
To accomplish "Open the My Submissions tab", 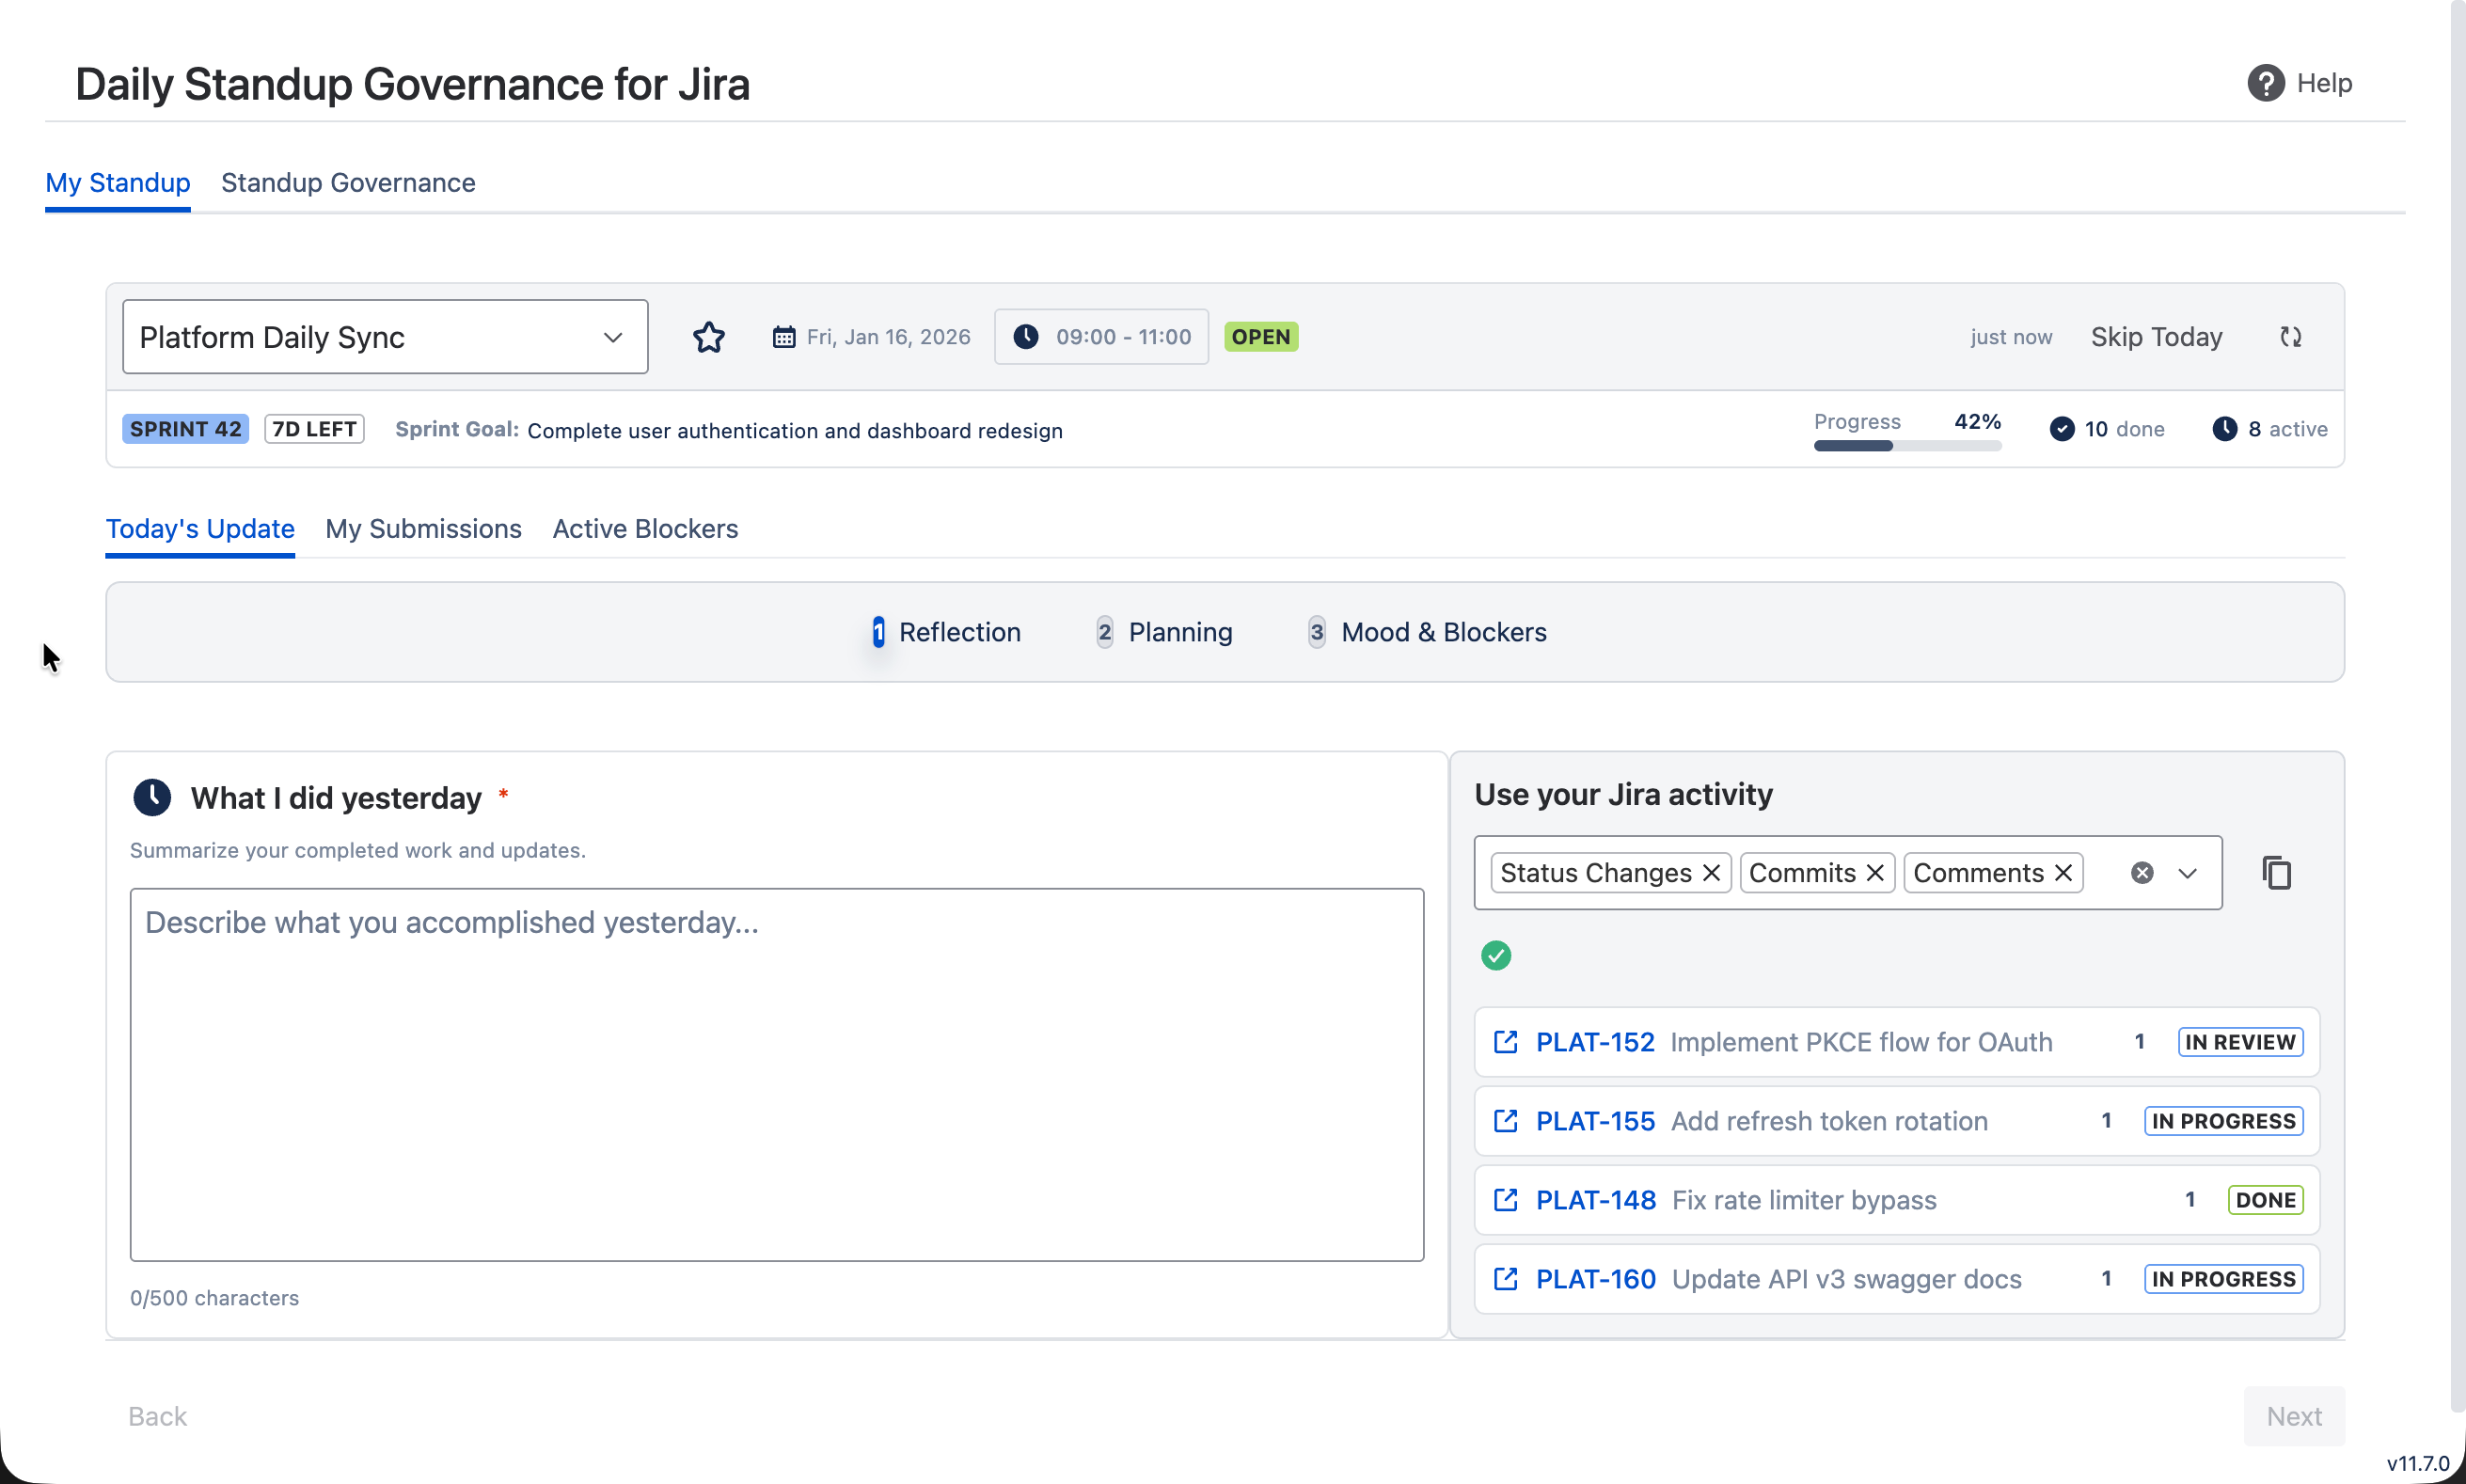I will (x=422, y=529).
